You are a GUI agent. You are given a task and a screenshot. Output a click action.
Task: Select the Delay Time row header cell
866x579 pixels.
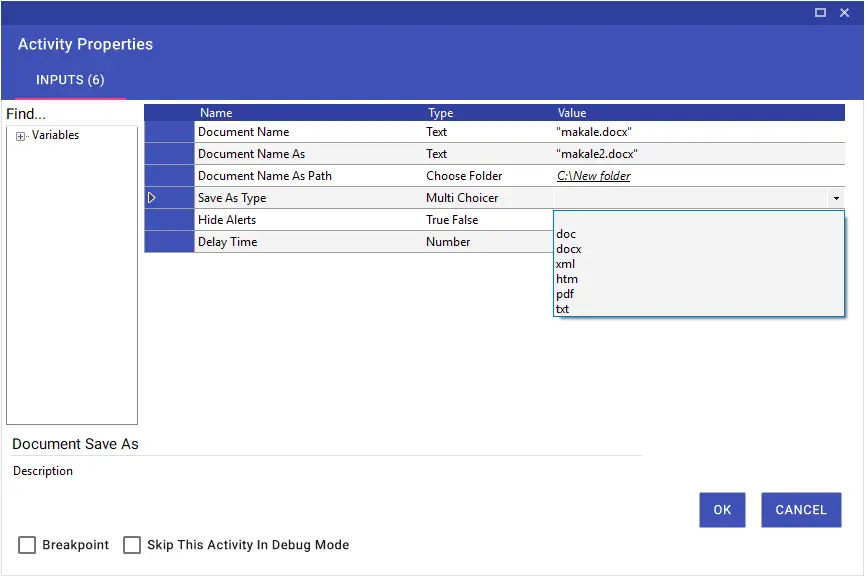(170, 242)
